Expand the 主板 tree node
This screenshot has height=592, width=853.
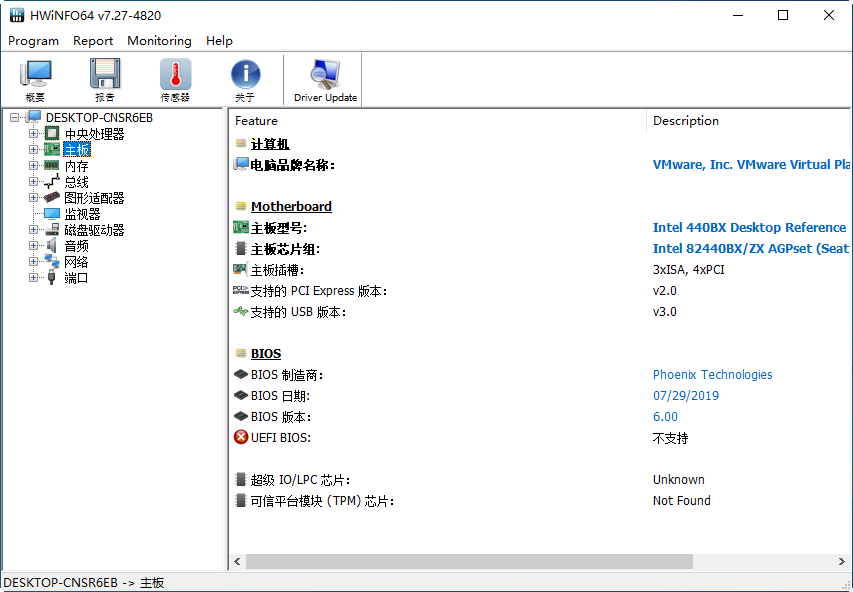click(33, 149)
